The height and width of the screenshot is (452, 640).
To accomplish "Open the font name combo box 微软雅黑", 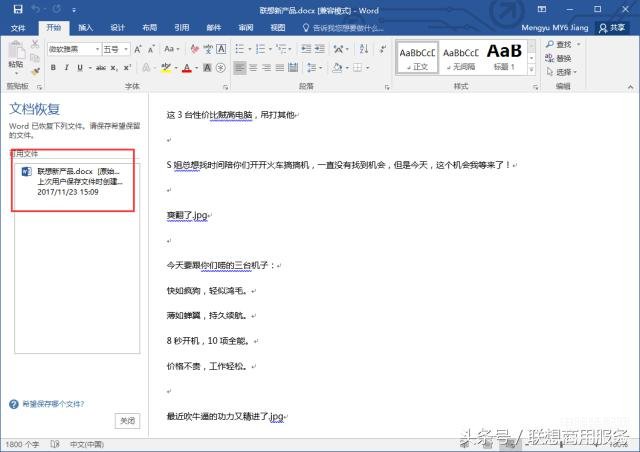I will click(74, 49).
